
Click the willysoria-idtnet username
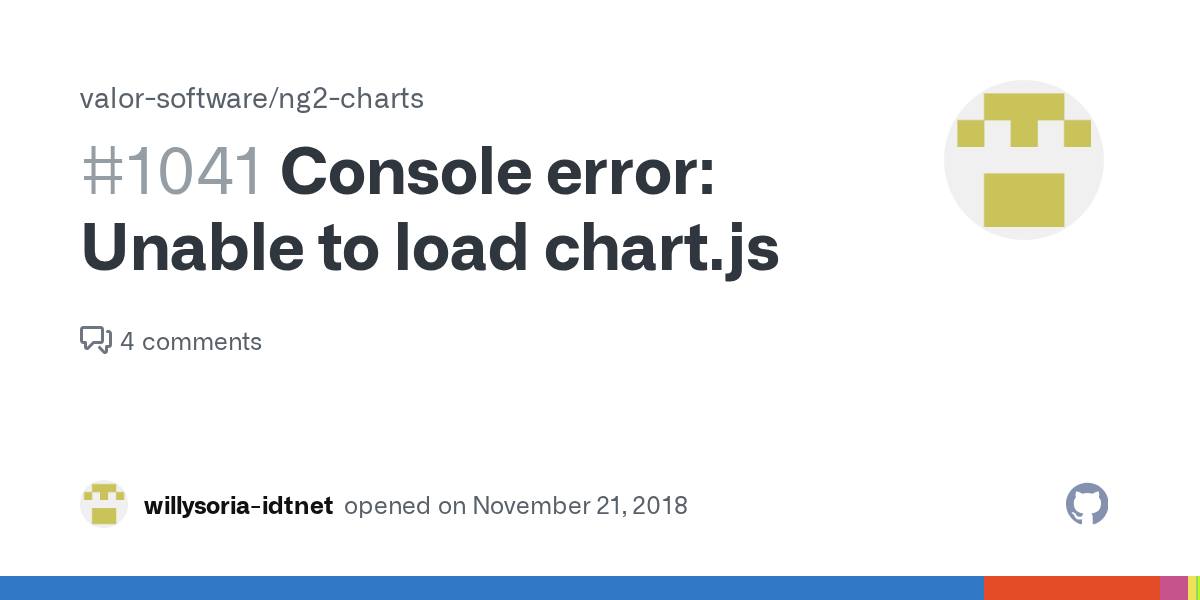point(238,505)
